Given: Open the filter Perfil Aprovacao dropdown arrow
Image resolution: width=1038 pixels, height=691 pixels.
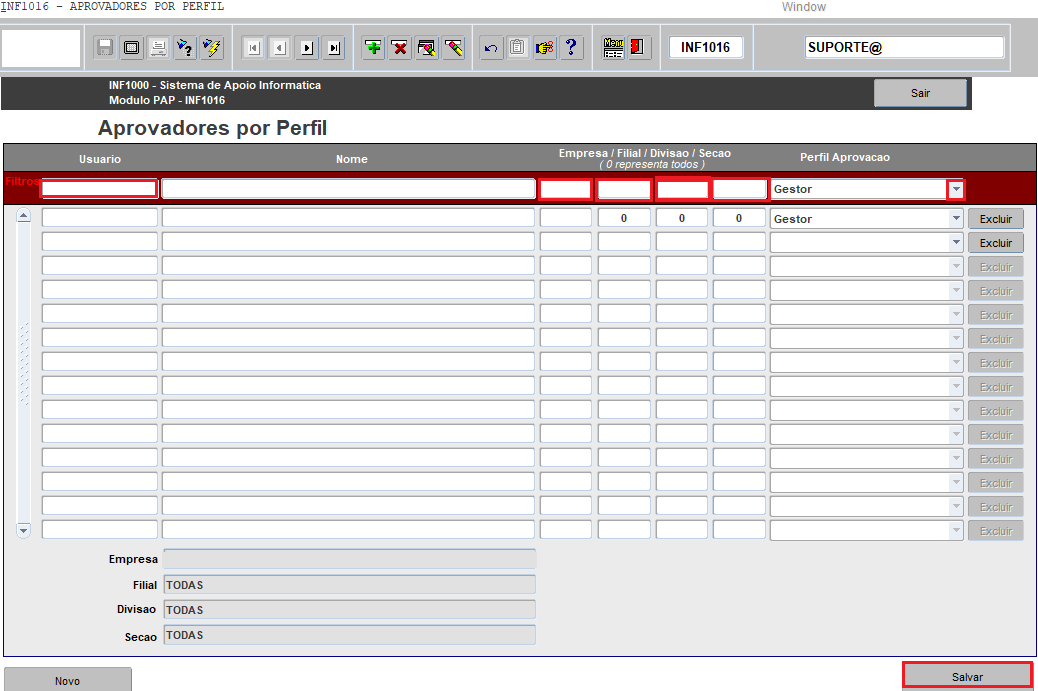Looking at the screenshot, I should click(x=956, y=189).
